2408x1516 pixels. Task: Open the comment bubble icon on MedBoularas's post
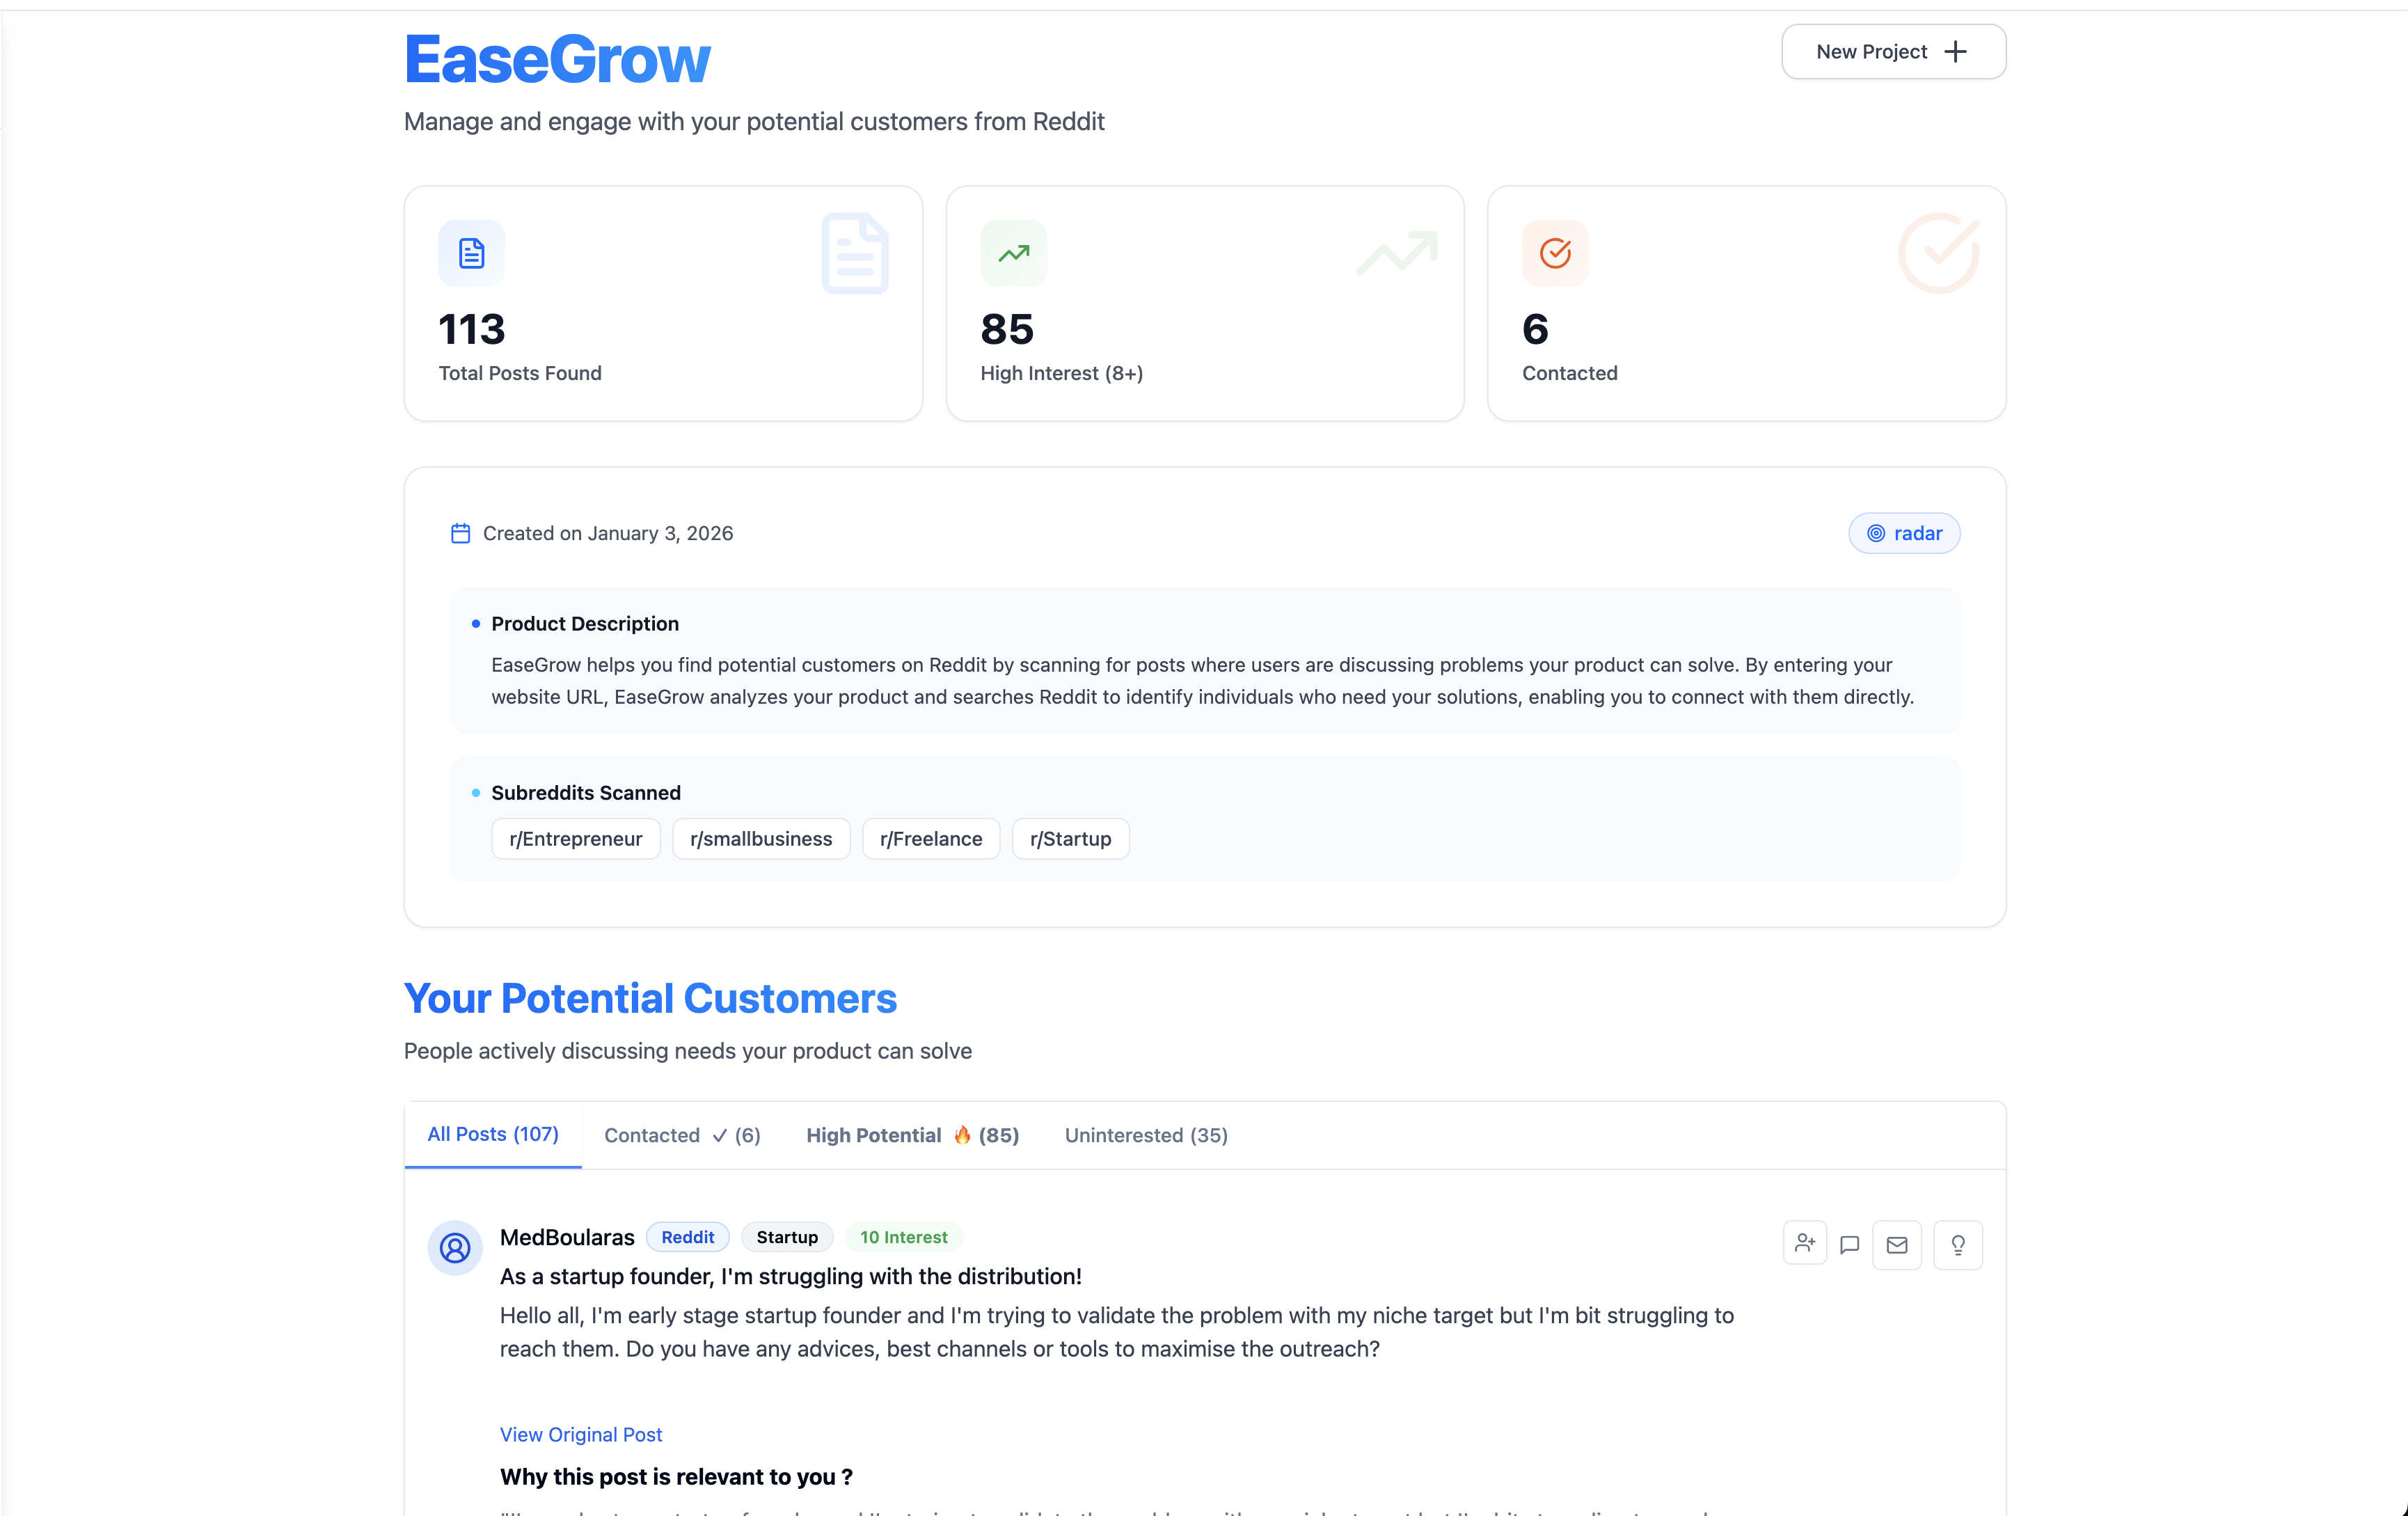(x=1850, y=1243)
